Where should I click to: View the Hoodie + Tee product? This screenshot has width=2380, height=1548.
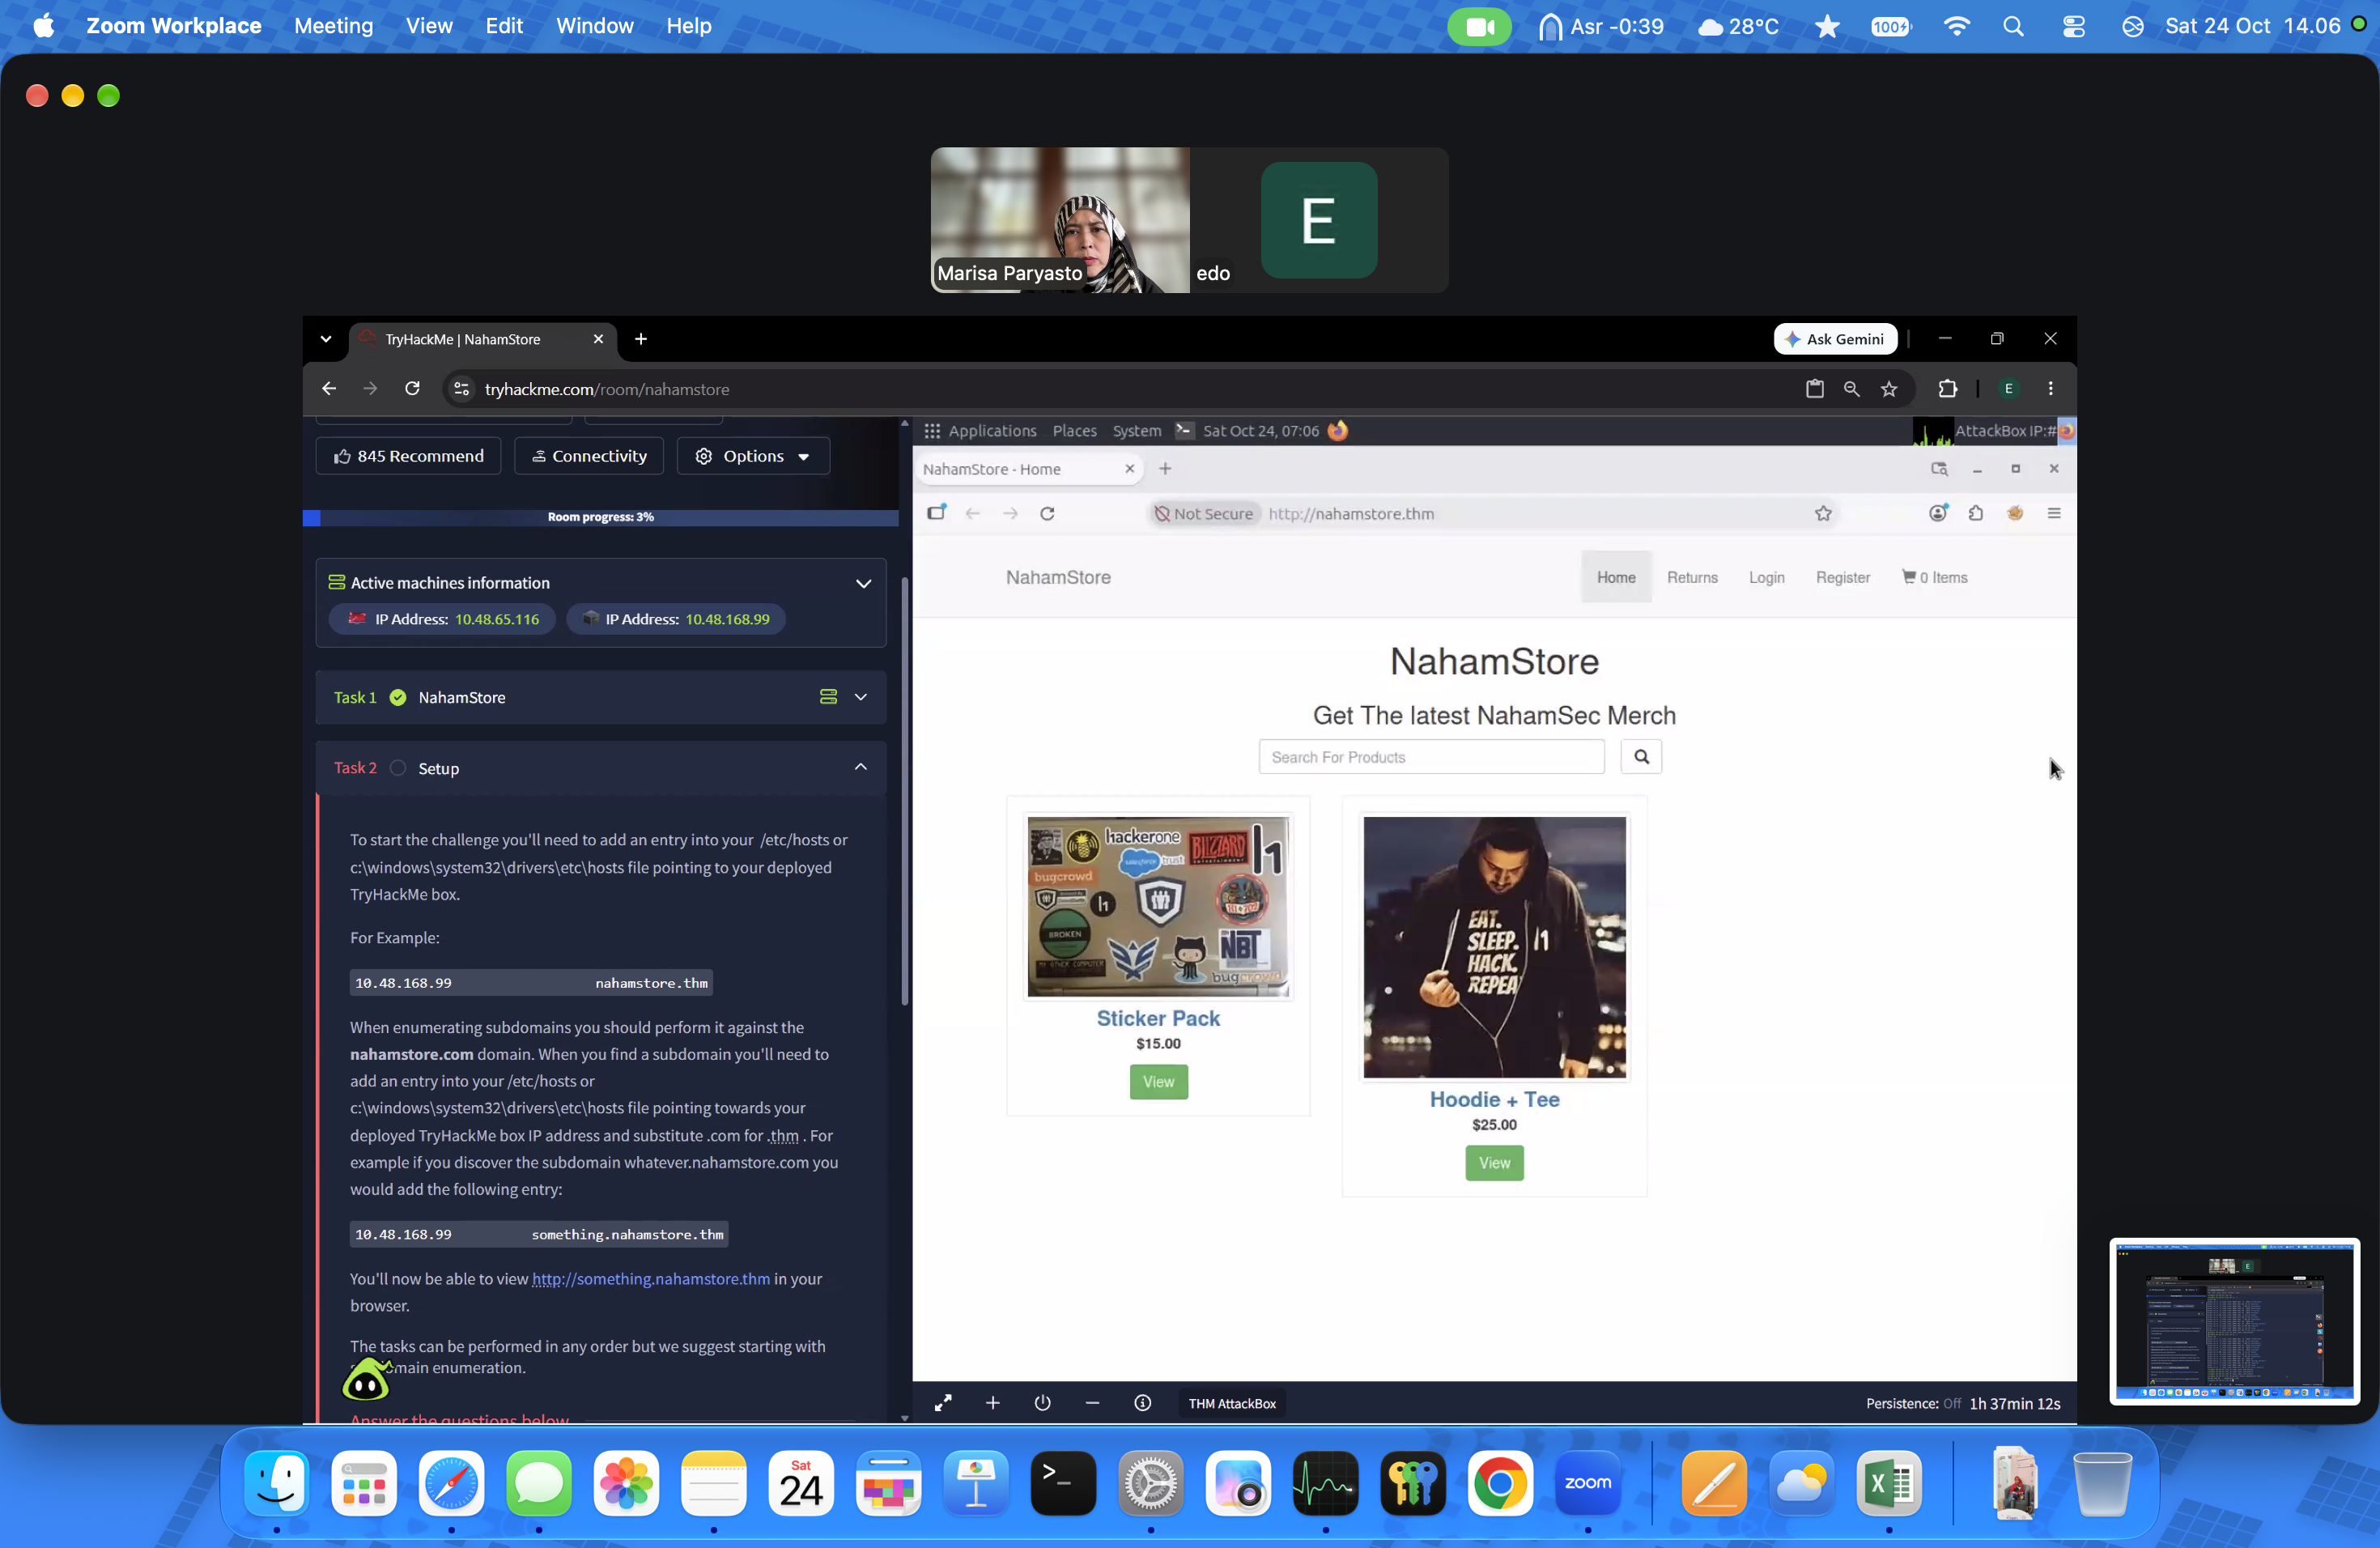click(1494, 1162)
